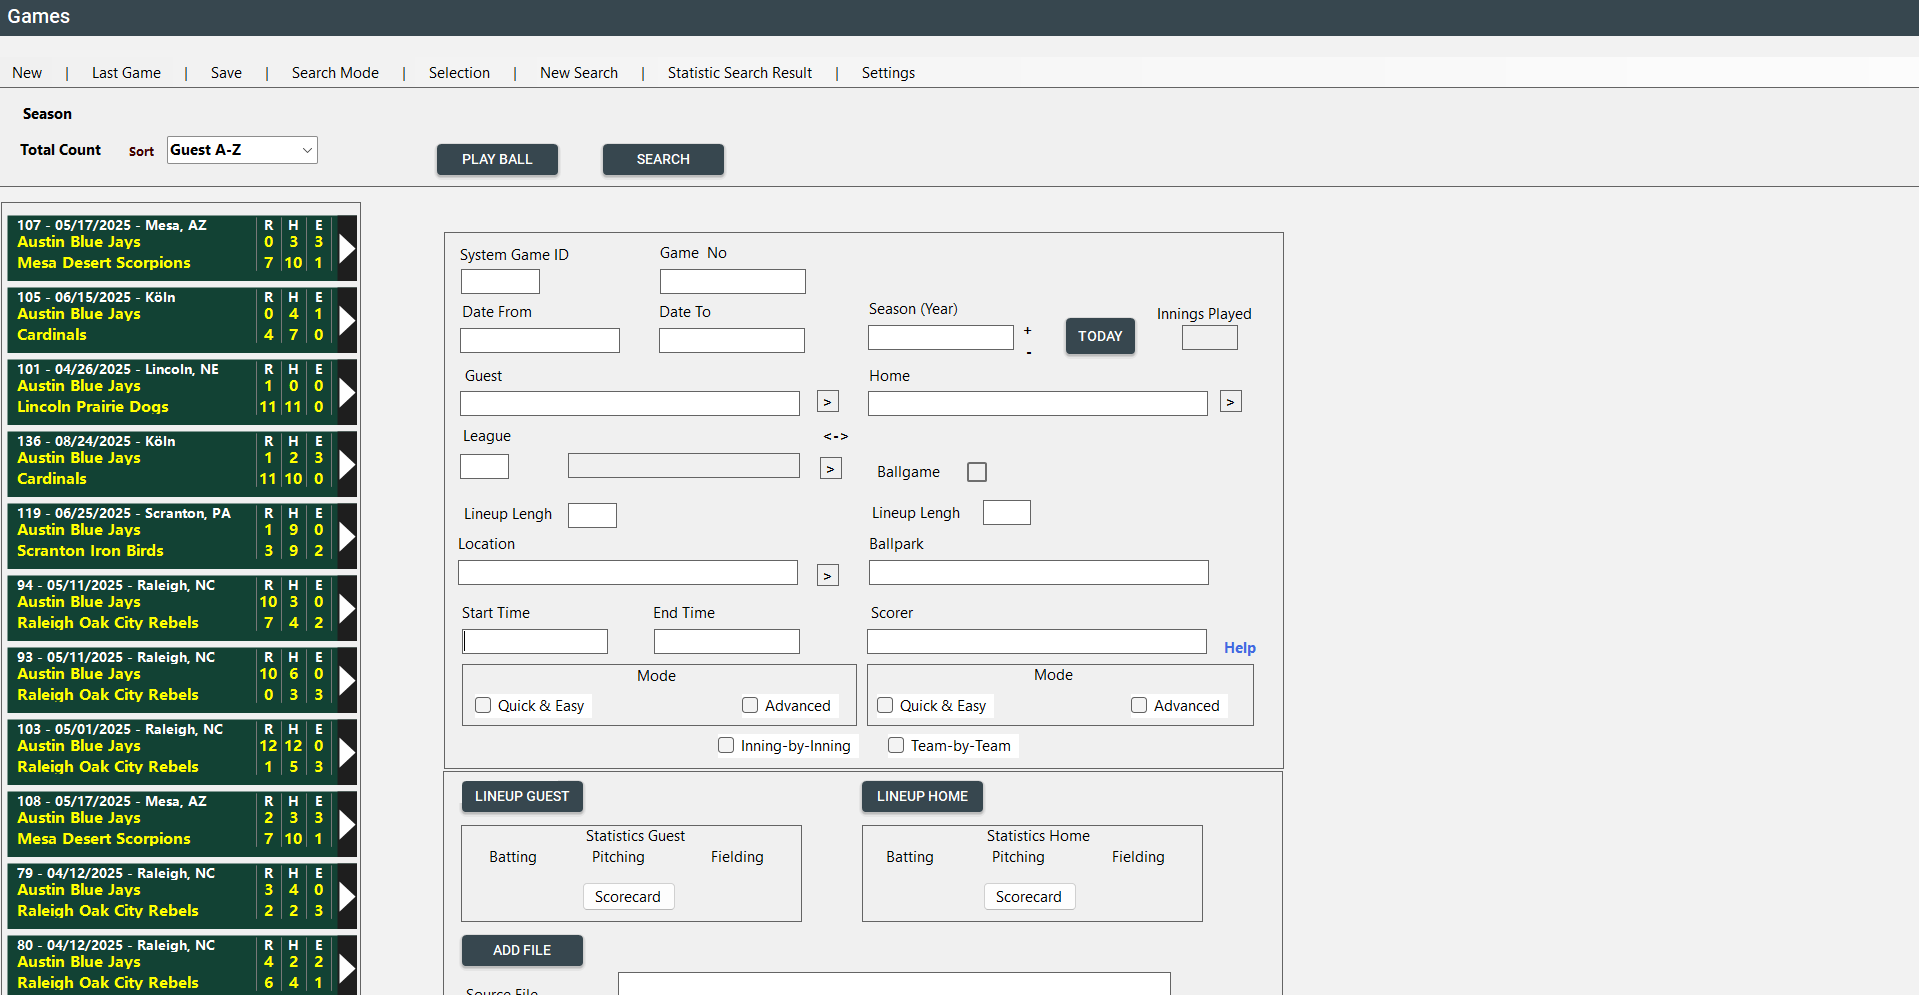Enable the Inning-by-Inning checkbox
Viewport: 1919px width, 995px height.
pos(726,746)
